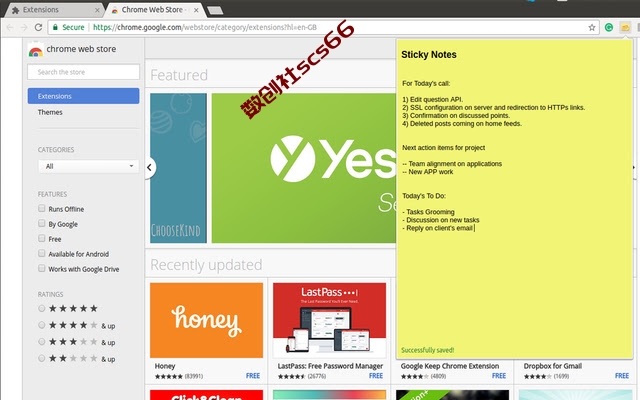640x400 pixels.
Task: Enable Works with Google Drive checkbox
Action: [42, 268]
